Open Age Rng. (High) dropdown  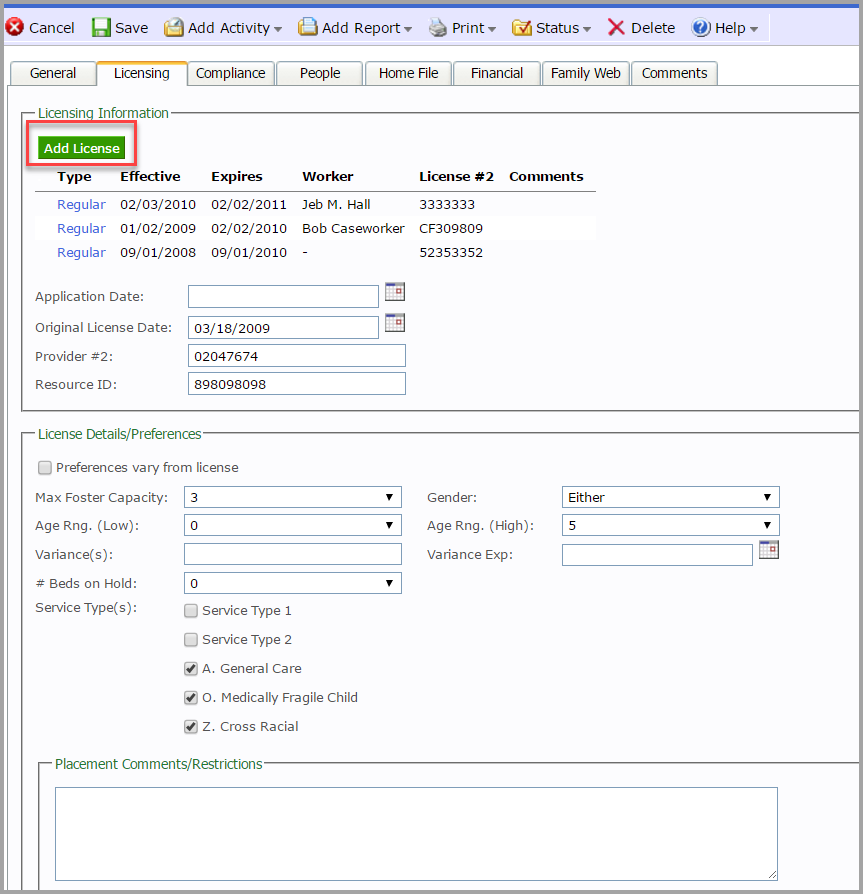(670, 525)
